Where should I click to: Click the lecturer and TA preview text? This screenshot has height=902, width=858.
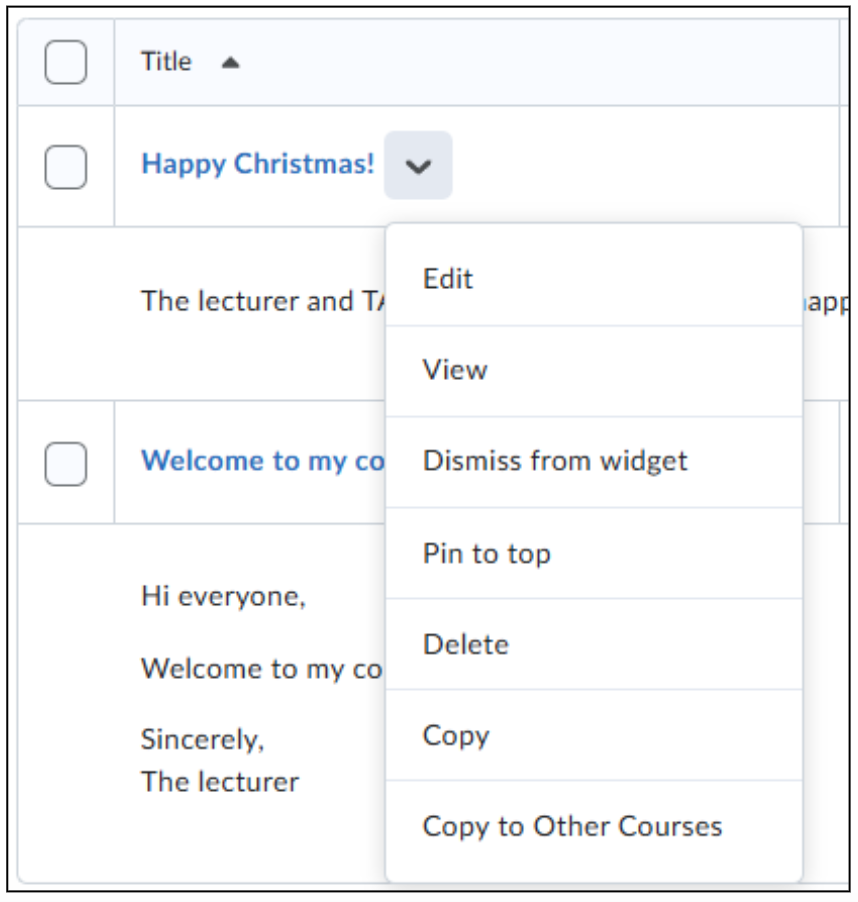coord(263,301)
